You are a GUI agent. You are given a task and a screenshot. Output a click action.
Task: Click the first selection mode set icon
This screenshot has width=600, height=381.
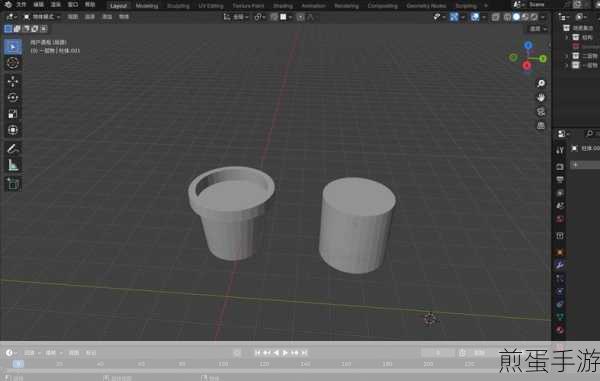[x=8, y=29]
